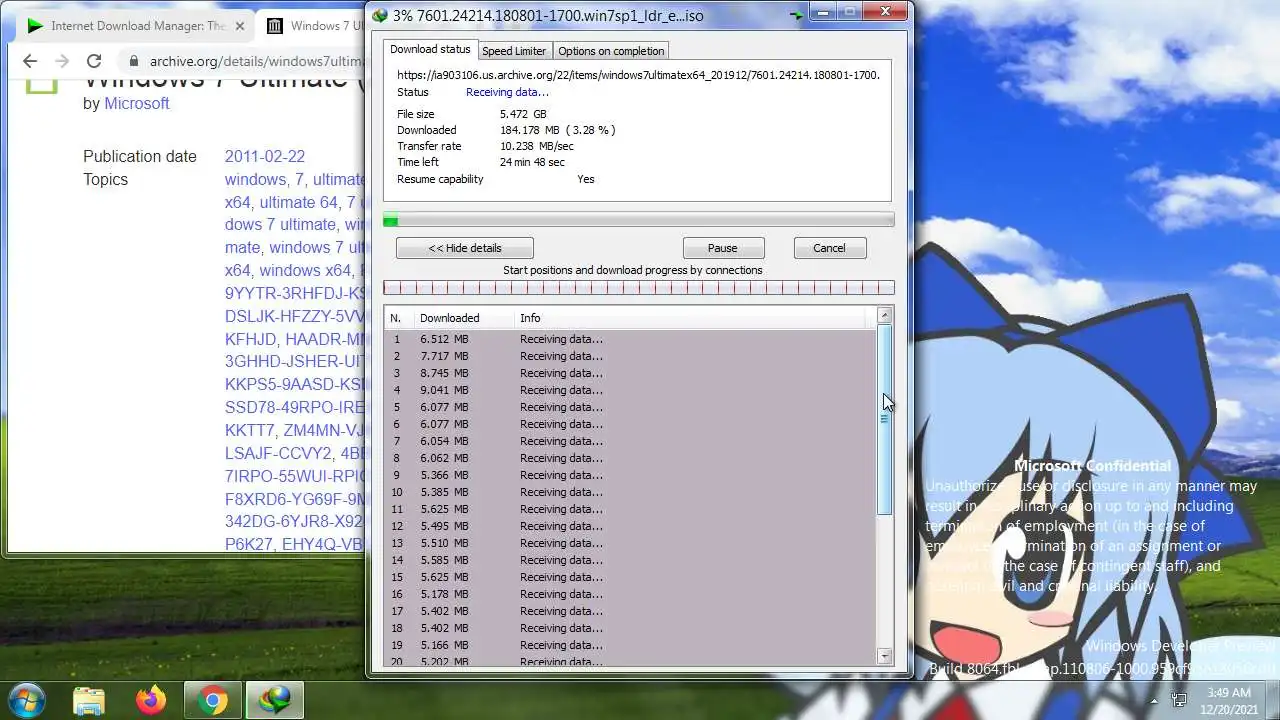
Task: Click the 2011-02-22 publication date link
Action: click(x=265, y=156)
